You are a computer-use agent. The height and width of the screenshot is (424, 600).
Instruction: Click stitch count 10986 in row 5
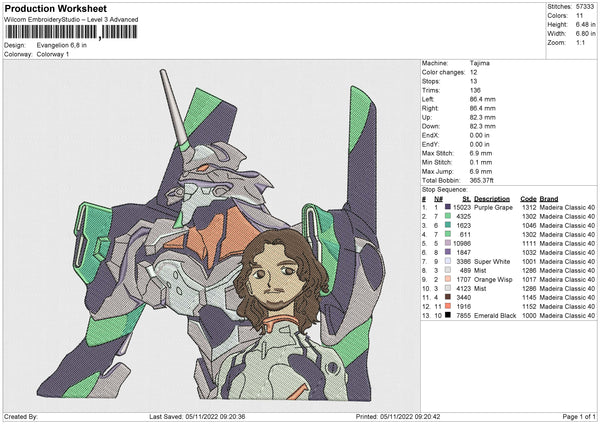462,243
